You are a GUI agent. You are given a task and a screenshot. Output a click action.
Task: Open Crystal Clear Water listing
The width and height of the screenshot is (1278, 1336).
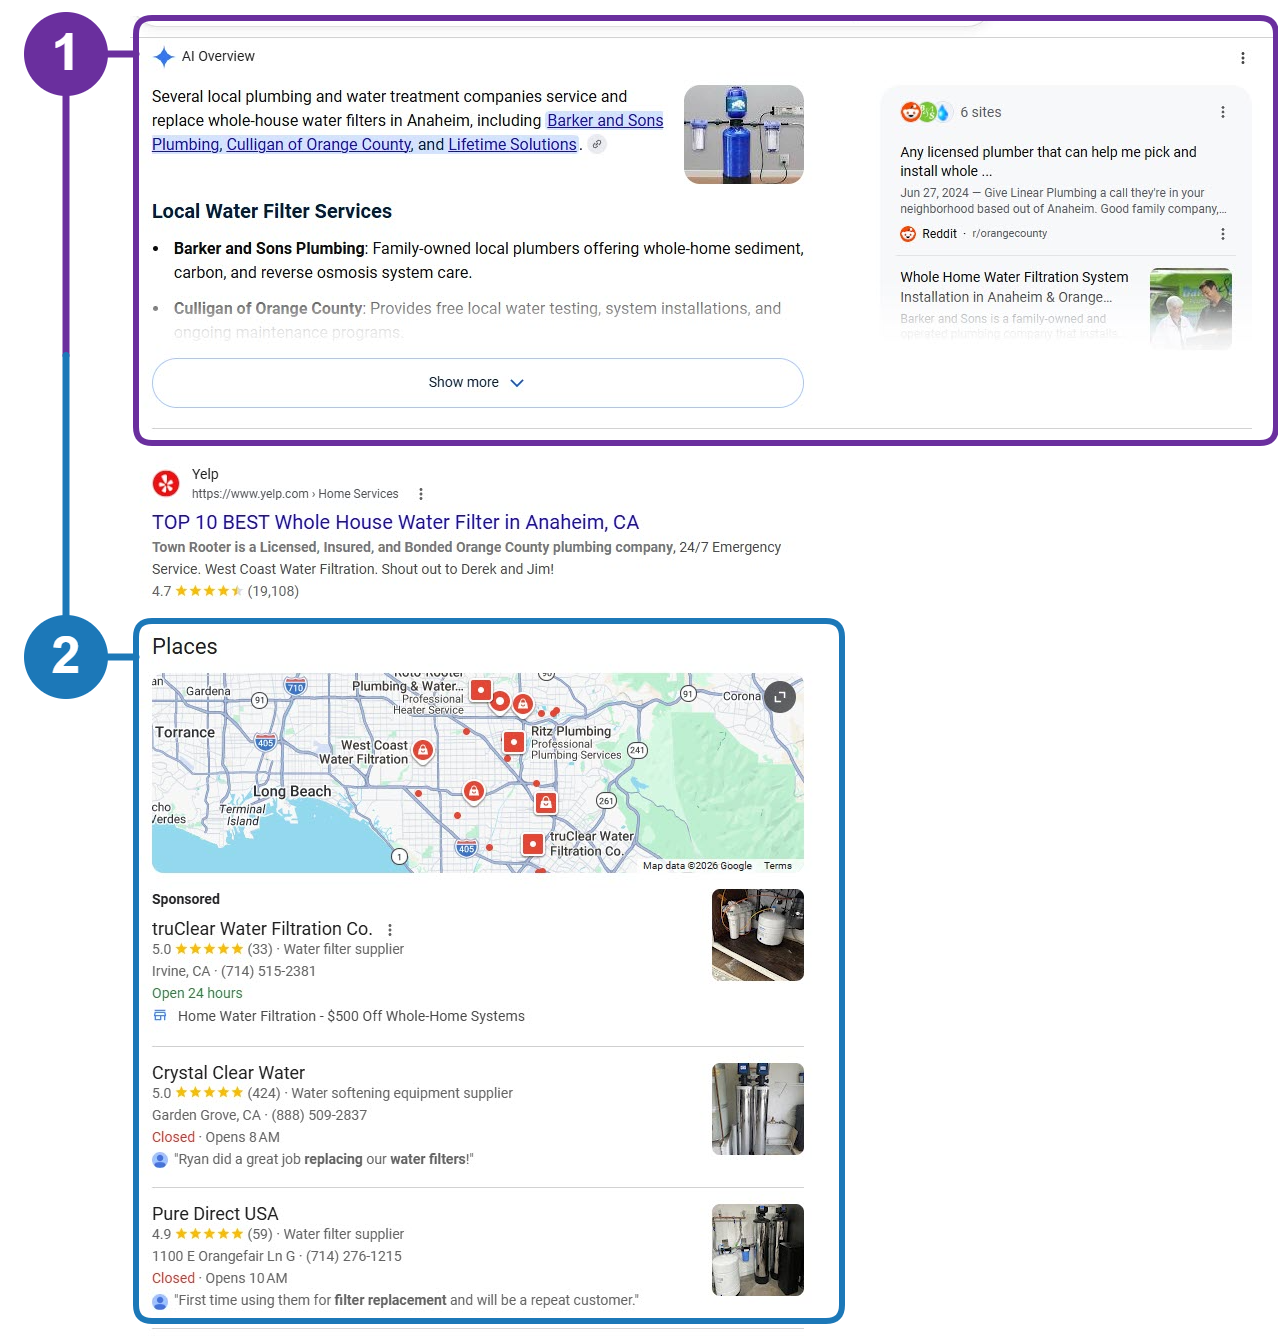pyautogui.click(x=228, y=1073)
